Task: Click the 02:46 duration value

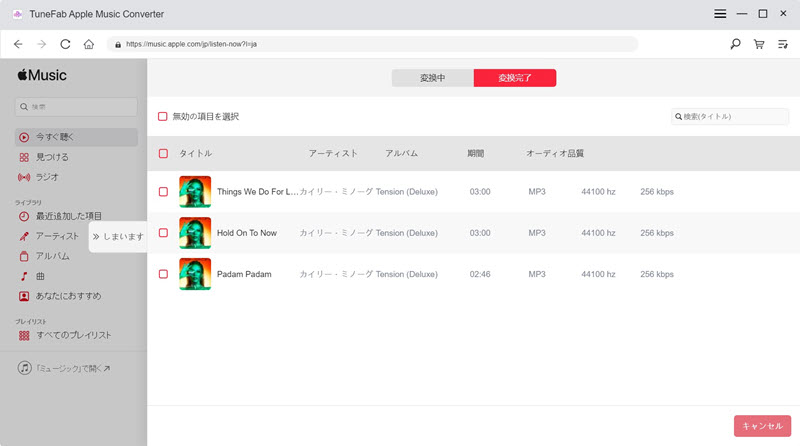Action: click(480, 274)
